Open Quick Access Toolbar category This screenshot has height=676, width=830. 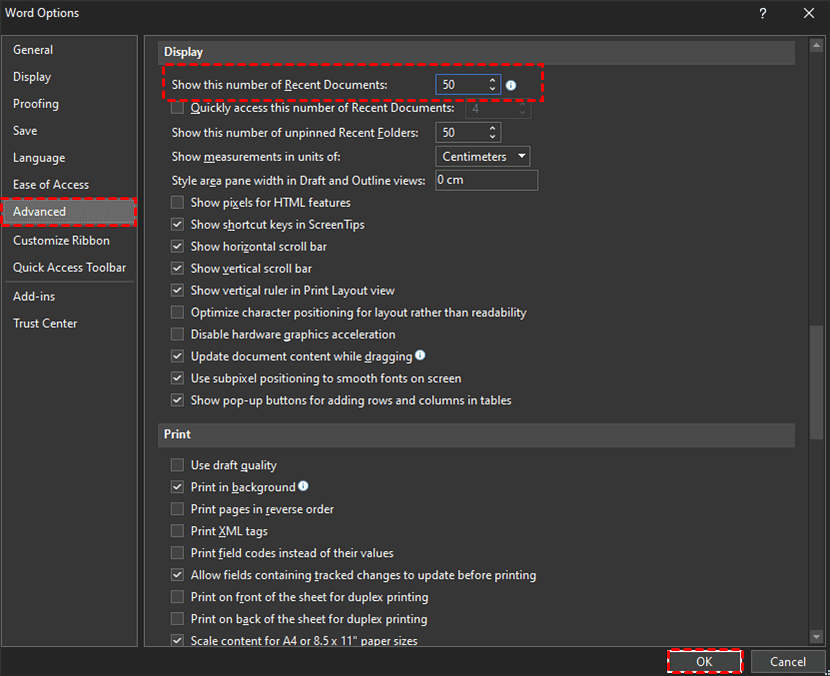click(x=69, y=267)
